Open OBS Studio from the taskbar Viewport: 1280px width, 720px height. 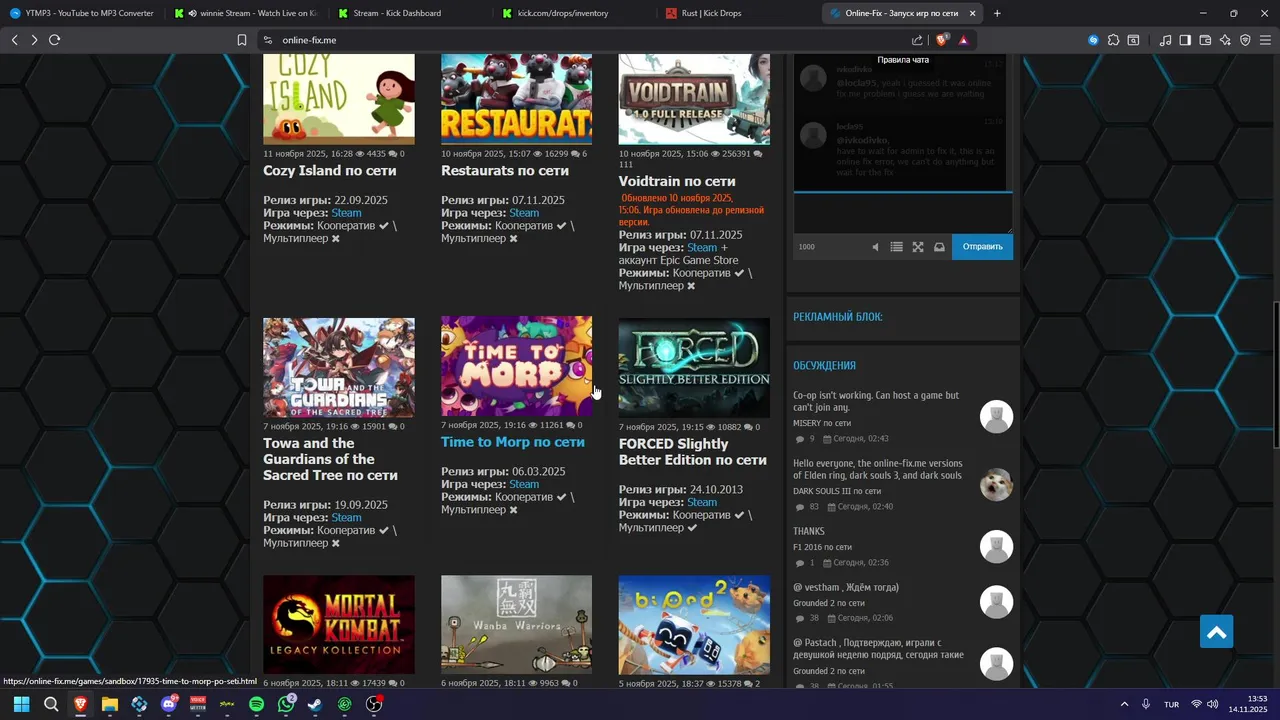(x=374, y=704)
